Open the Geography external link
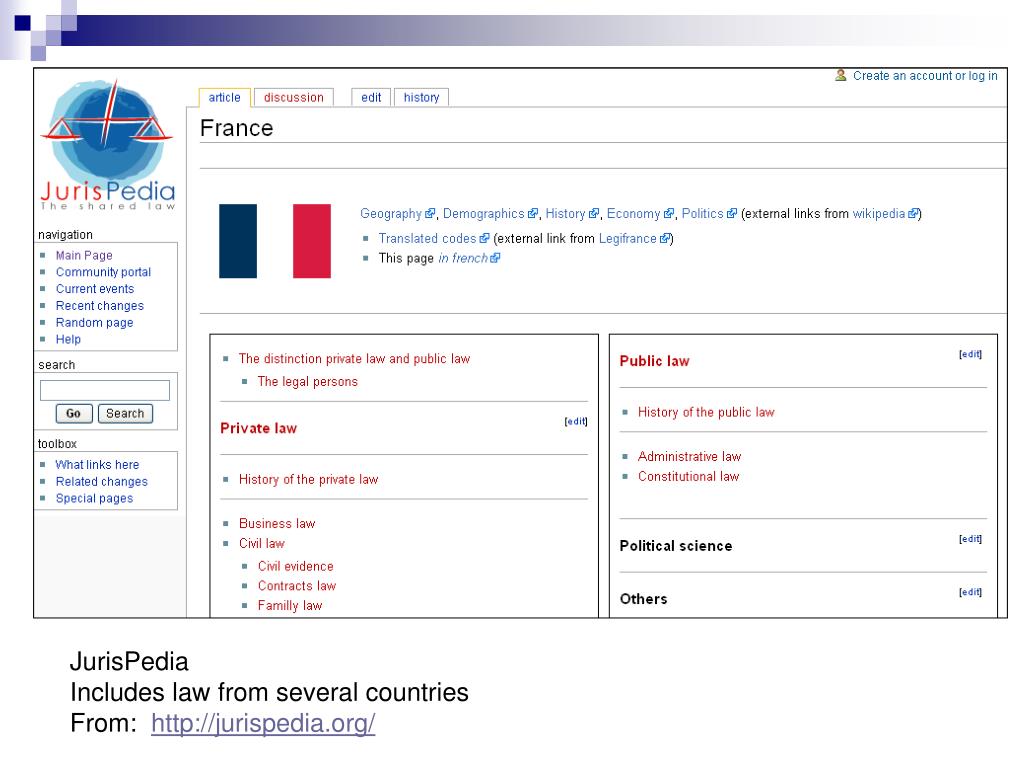The image size is (1024, 768). pyautogui.click(x=397, y=214)
